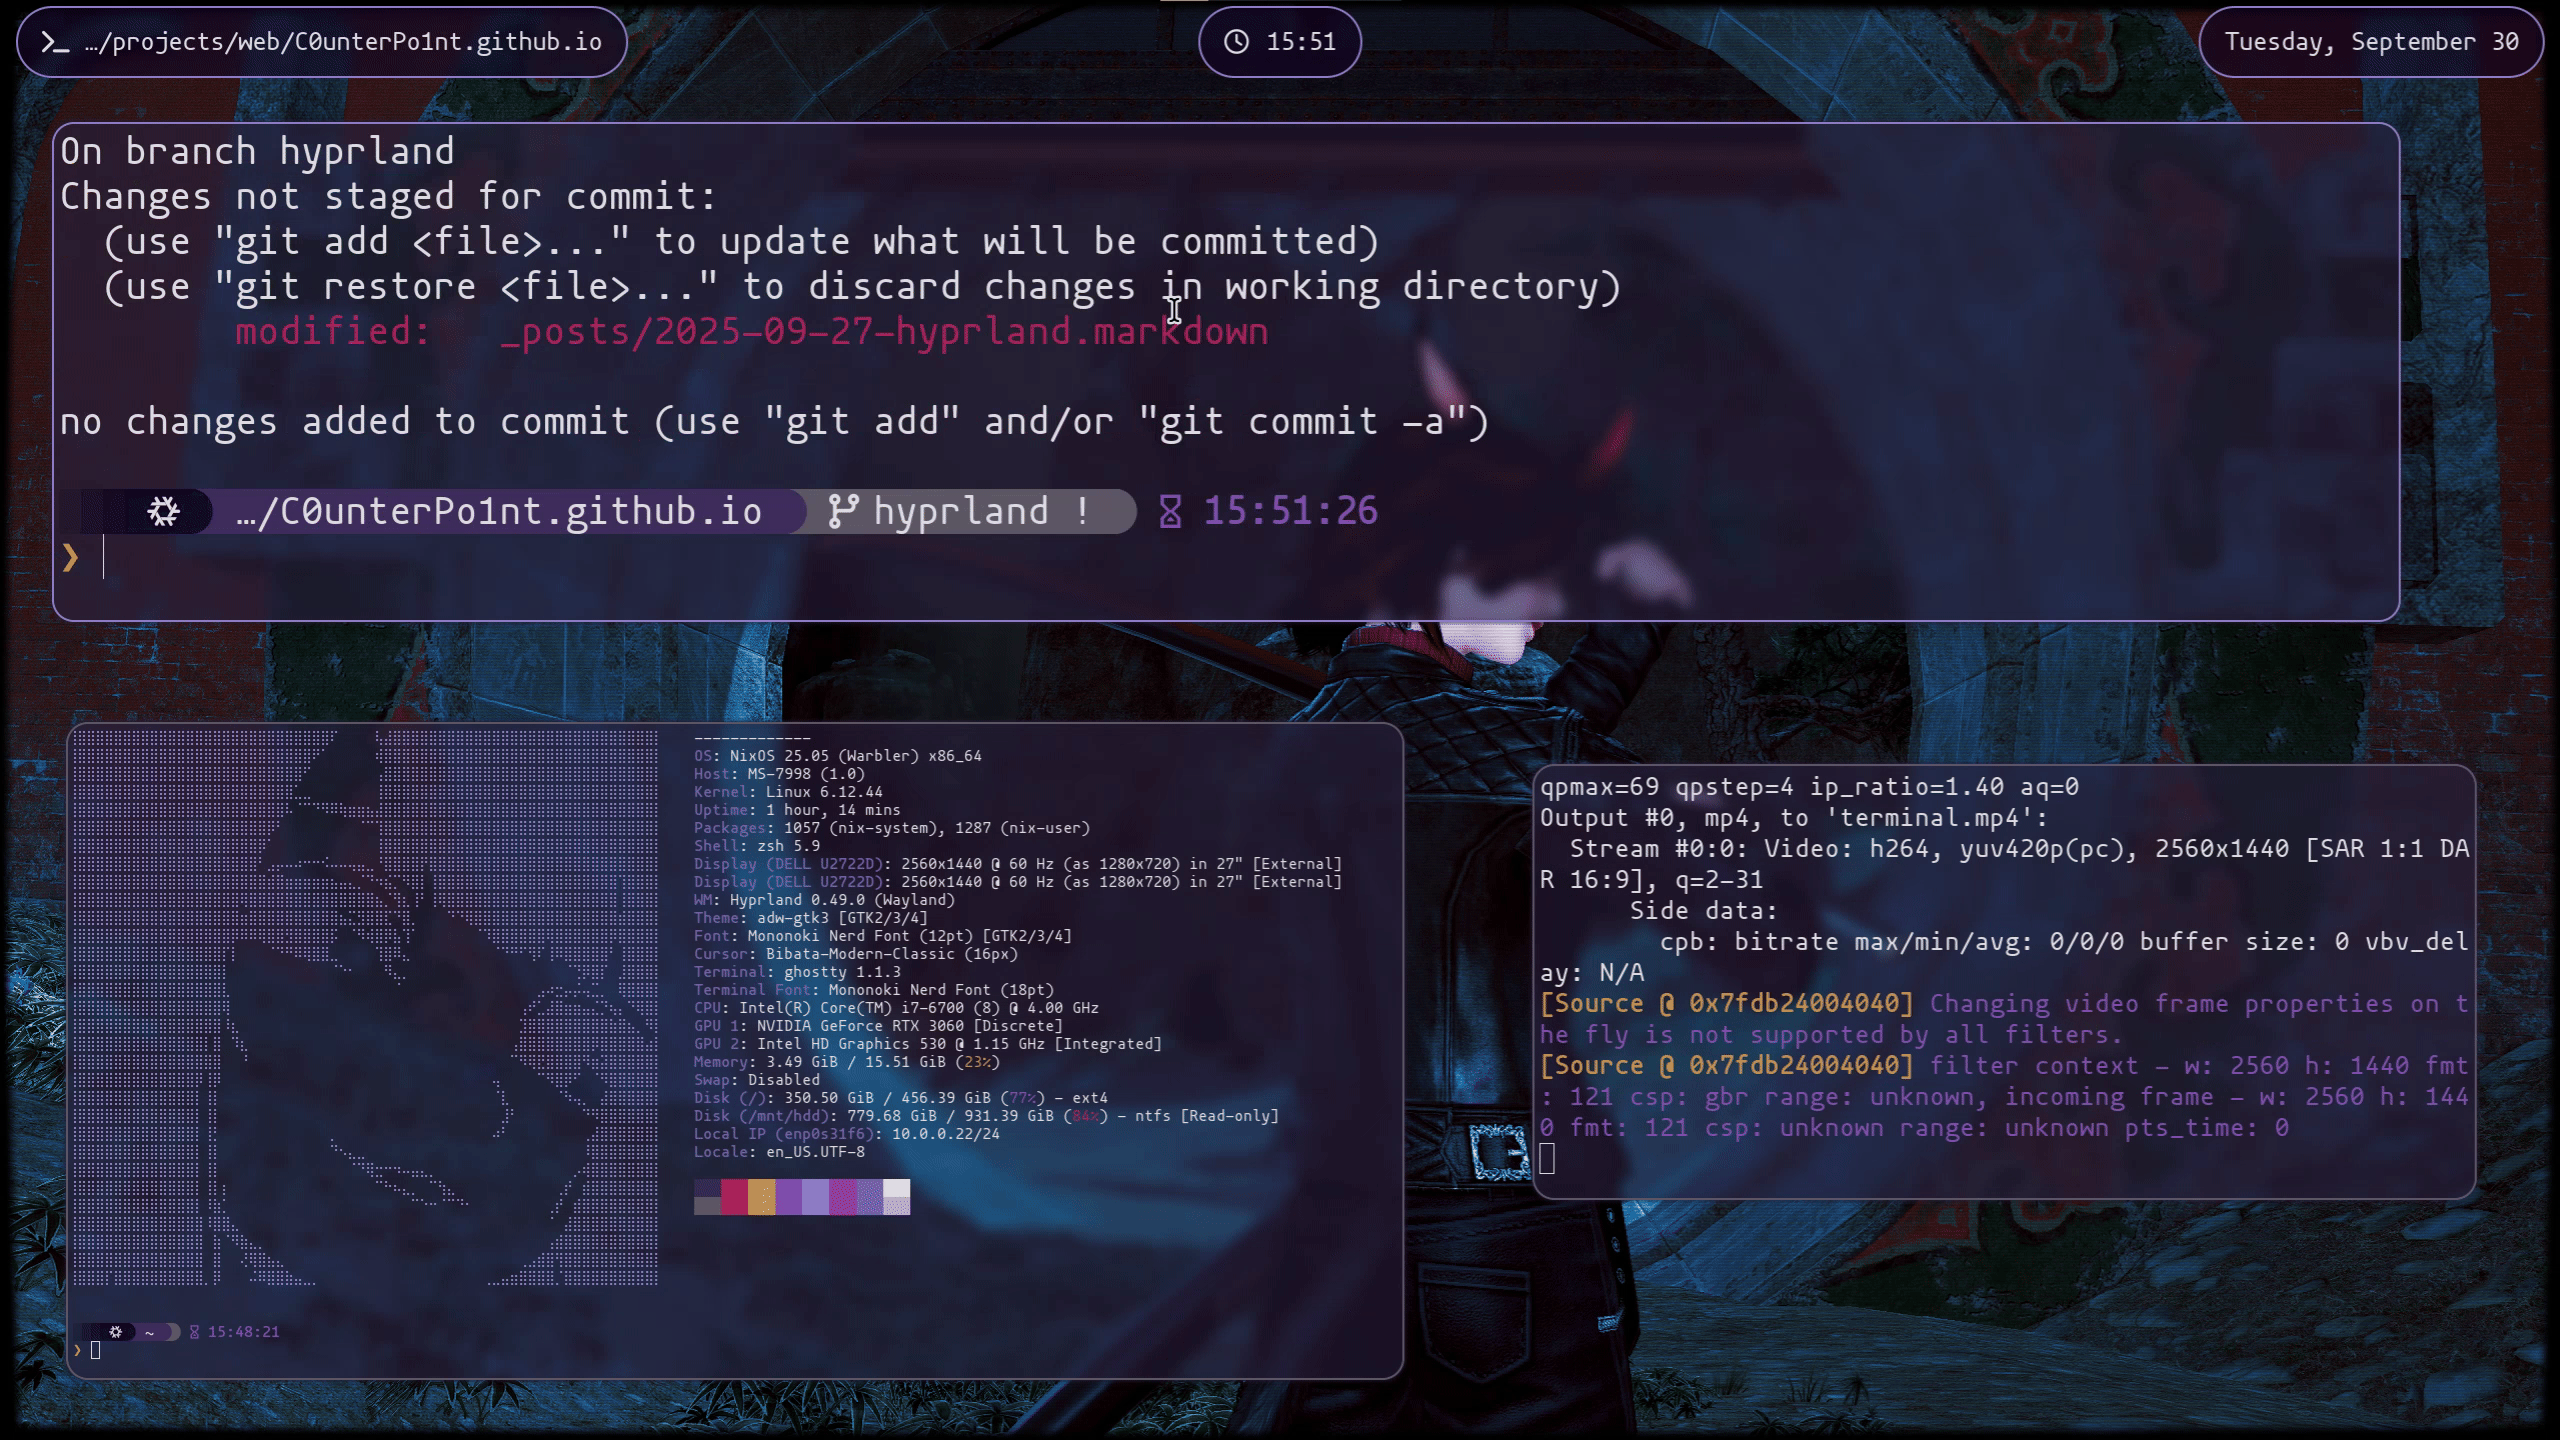
Task: Click the hourglass icon beside 15:48:21
Action: coord(195,1332)
